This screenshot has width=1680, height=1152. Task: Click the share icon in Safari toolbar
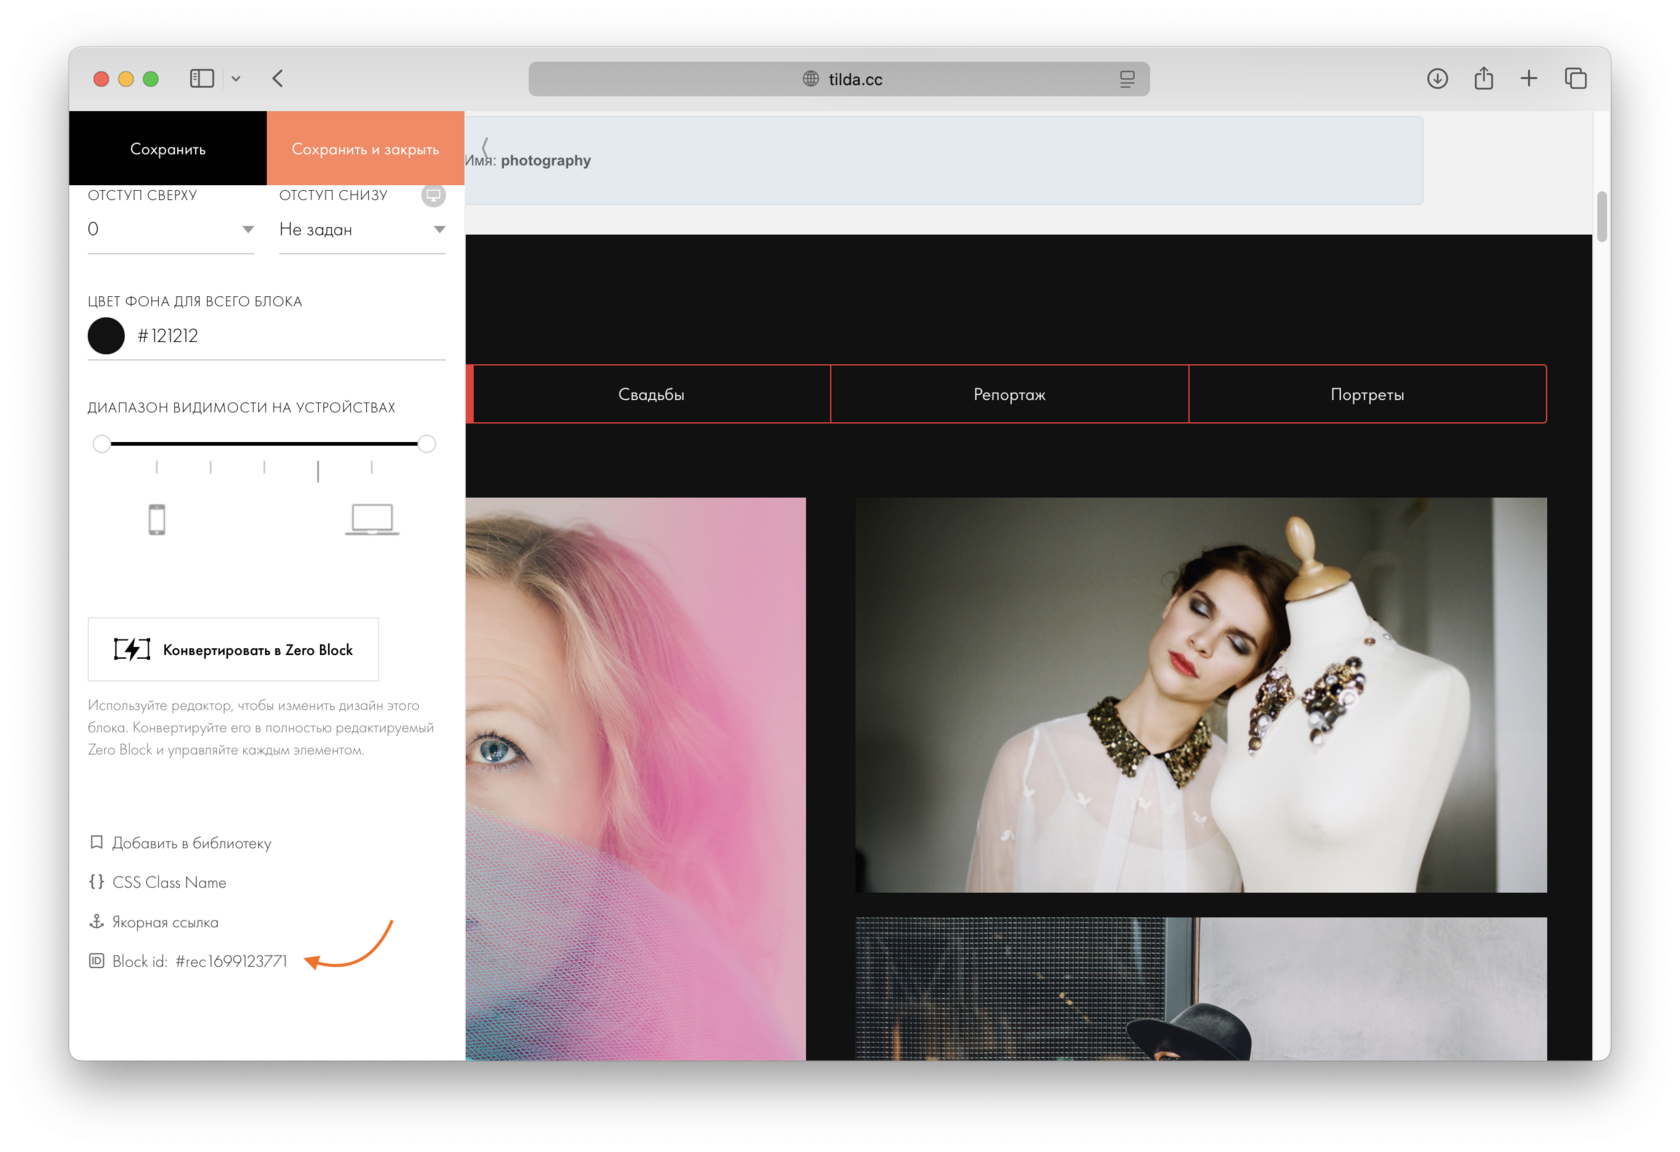tap(1483, 78)
